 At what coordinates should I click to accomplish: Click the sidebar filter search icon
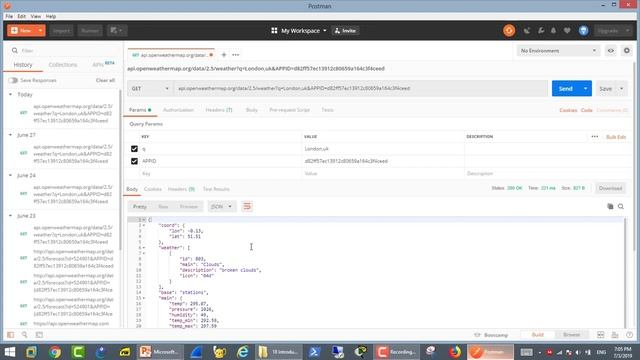(15, 51)
